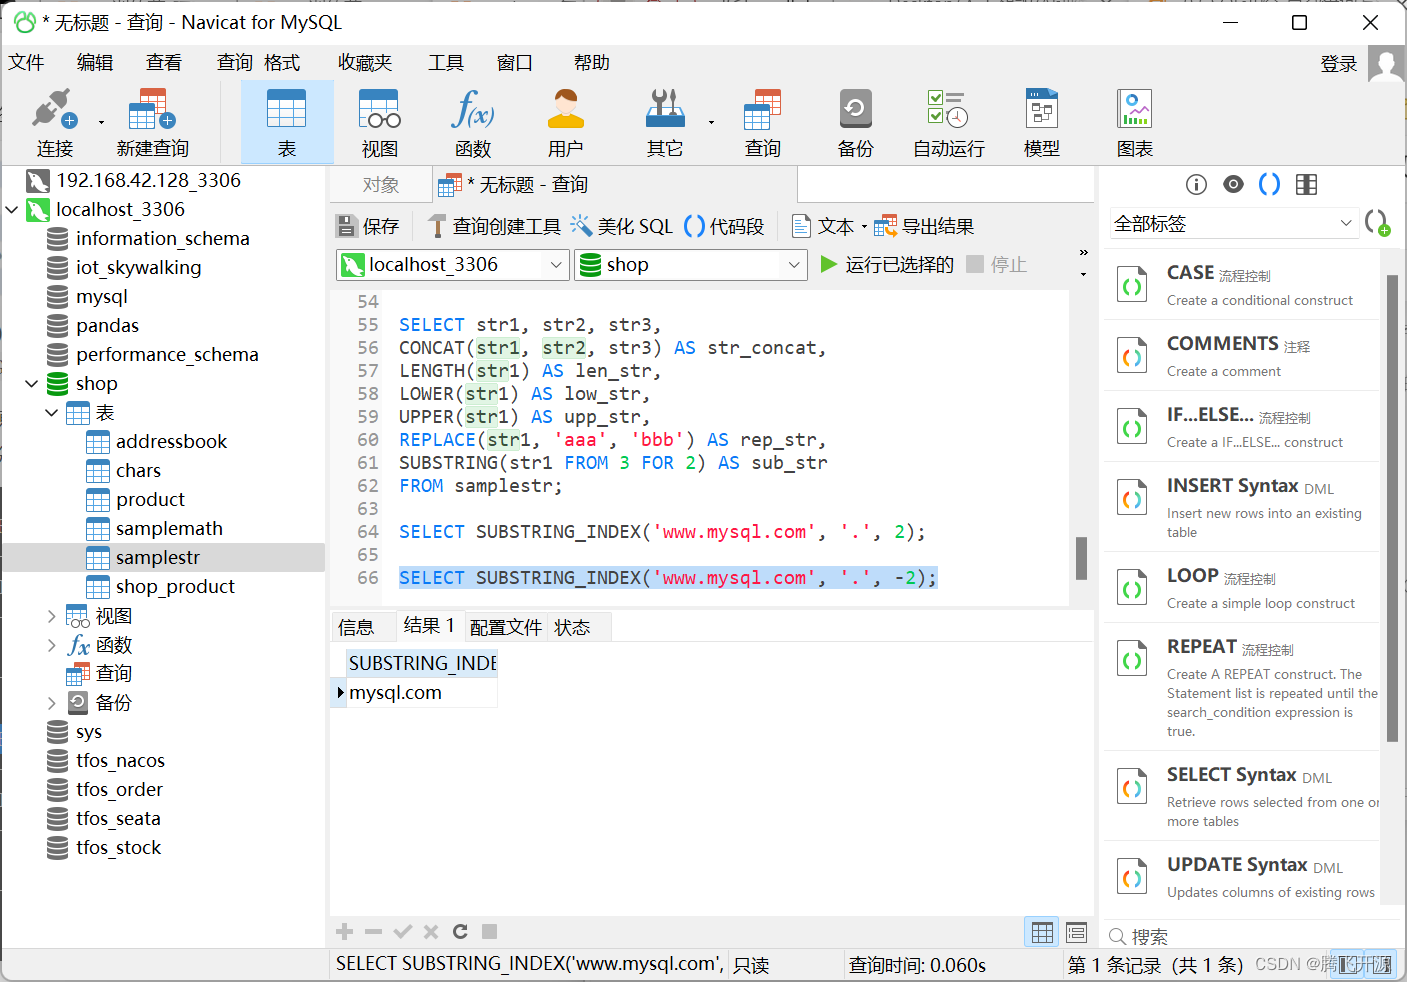Viewport: 1407px width, 982px height.
Task: Click the add snippet icon beside 全部标签
Action: [1378, 223]
